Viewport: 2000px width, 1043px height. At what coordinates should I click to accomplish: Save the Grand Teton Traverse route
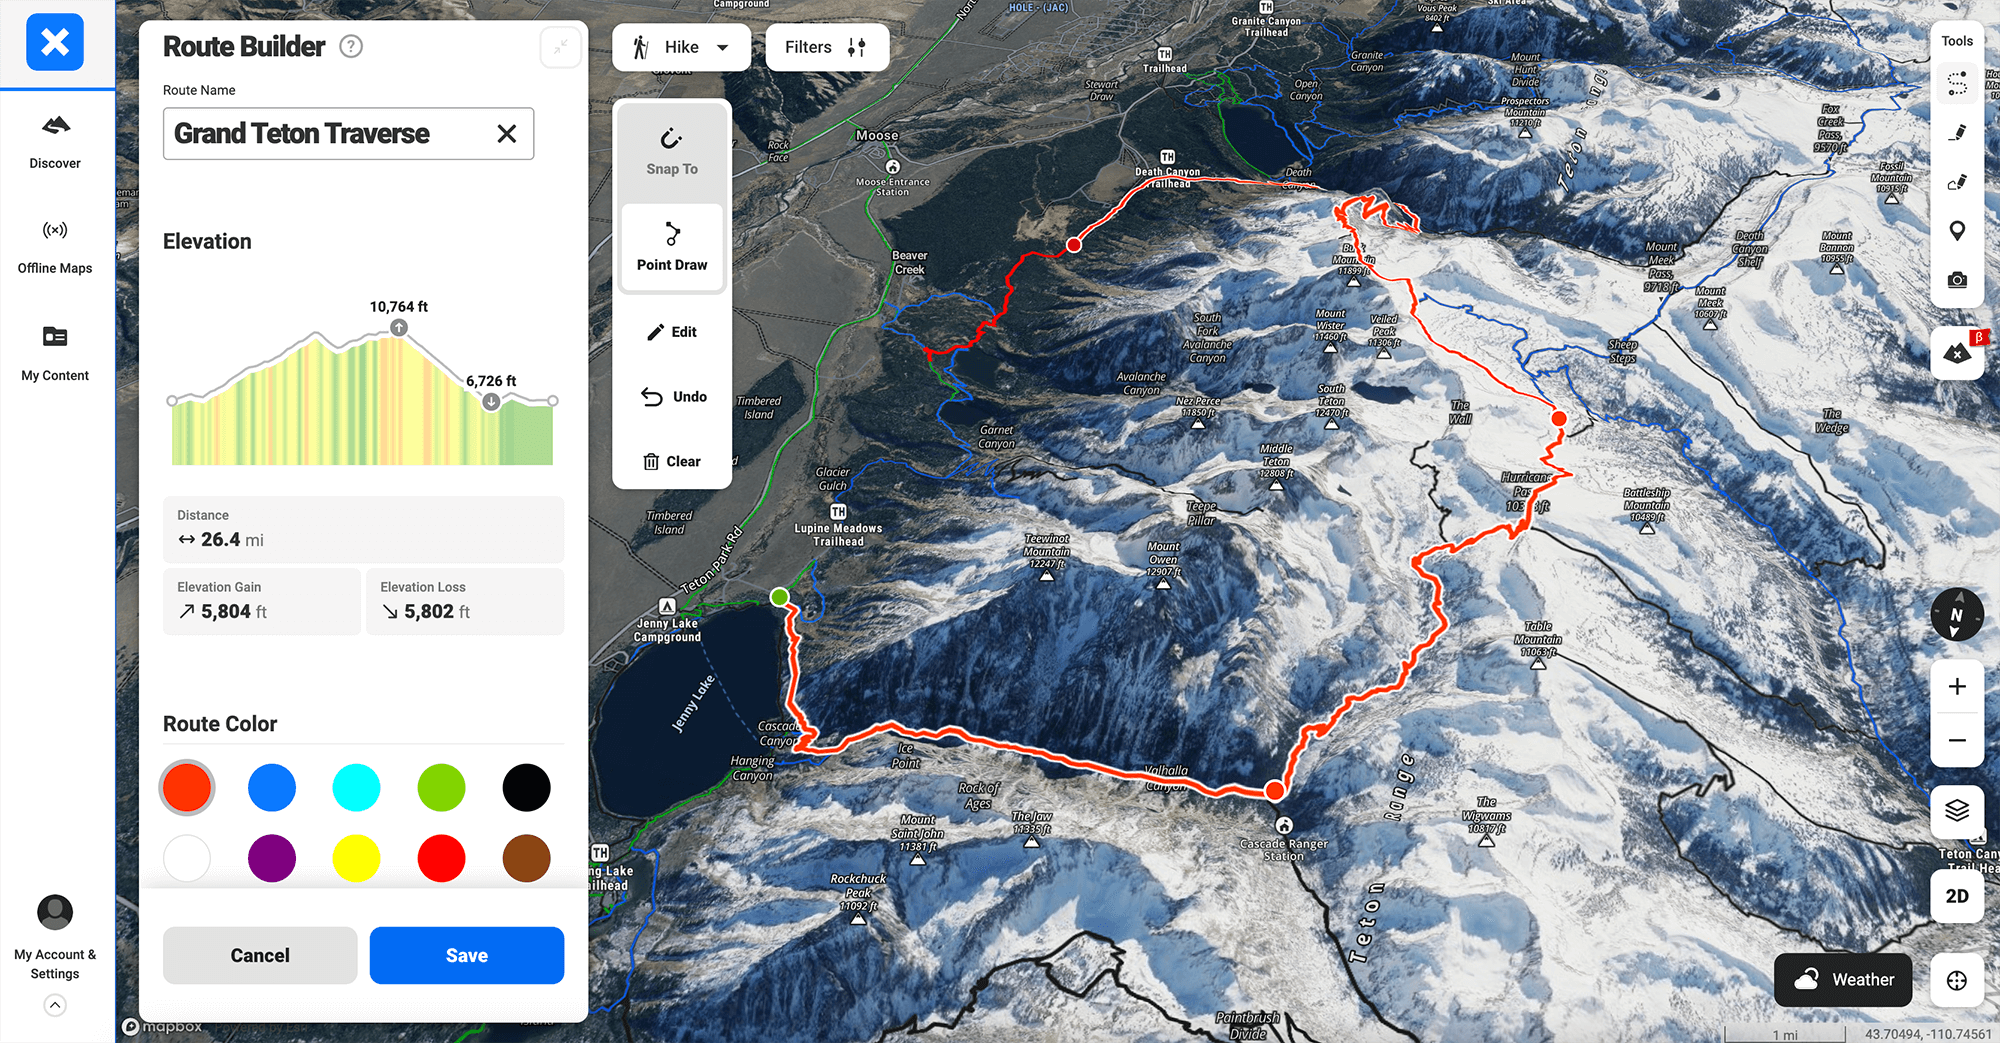coord(466,955)
